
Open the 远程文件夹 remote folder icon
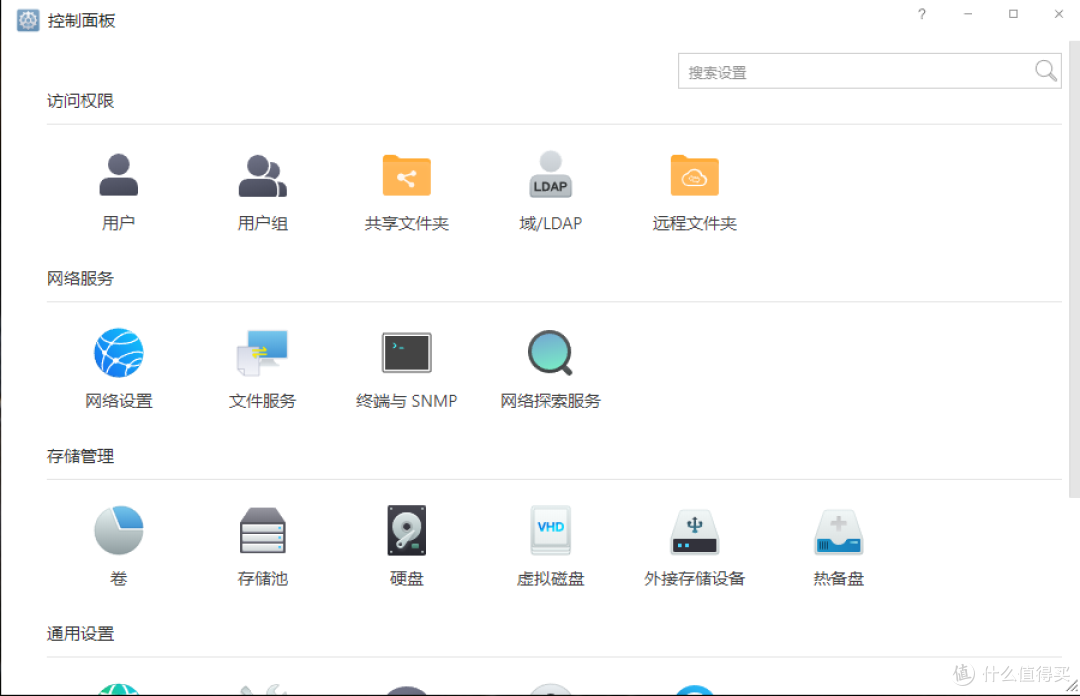694,175
